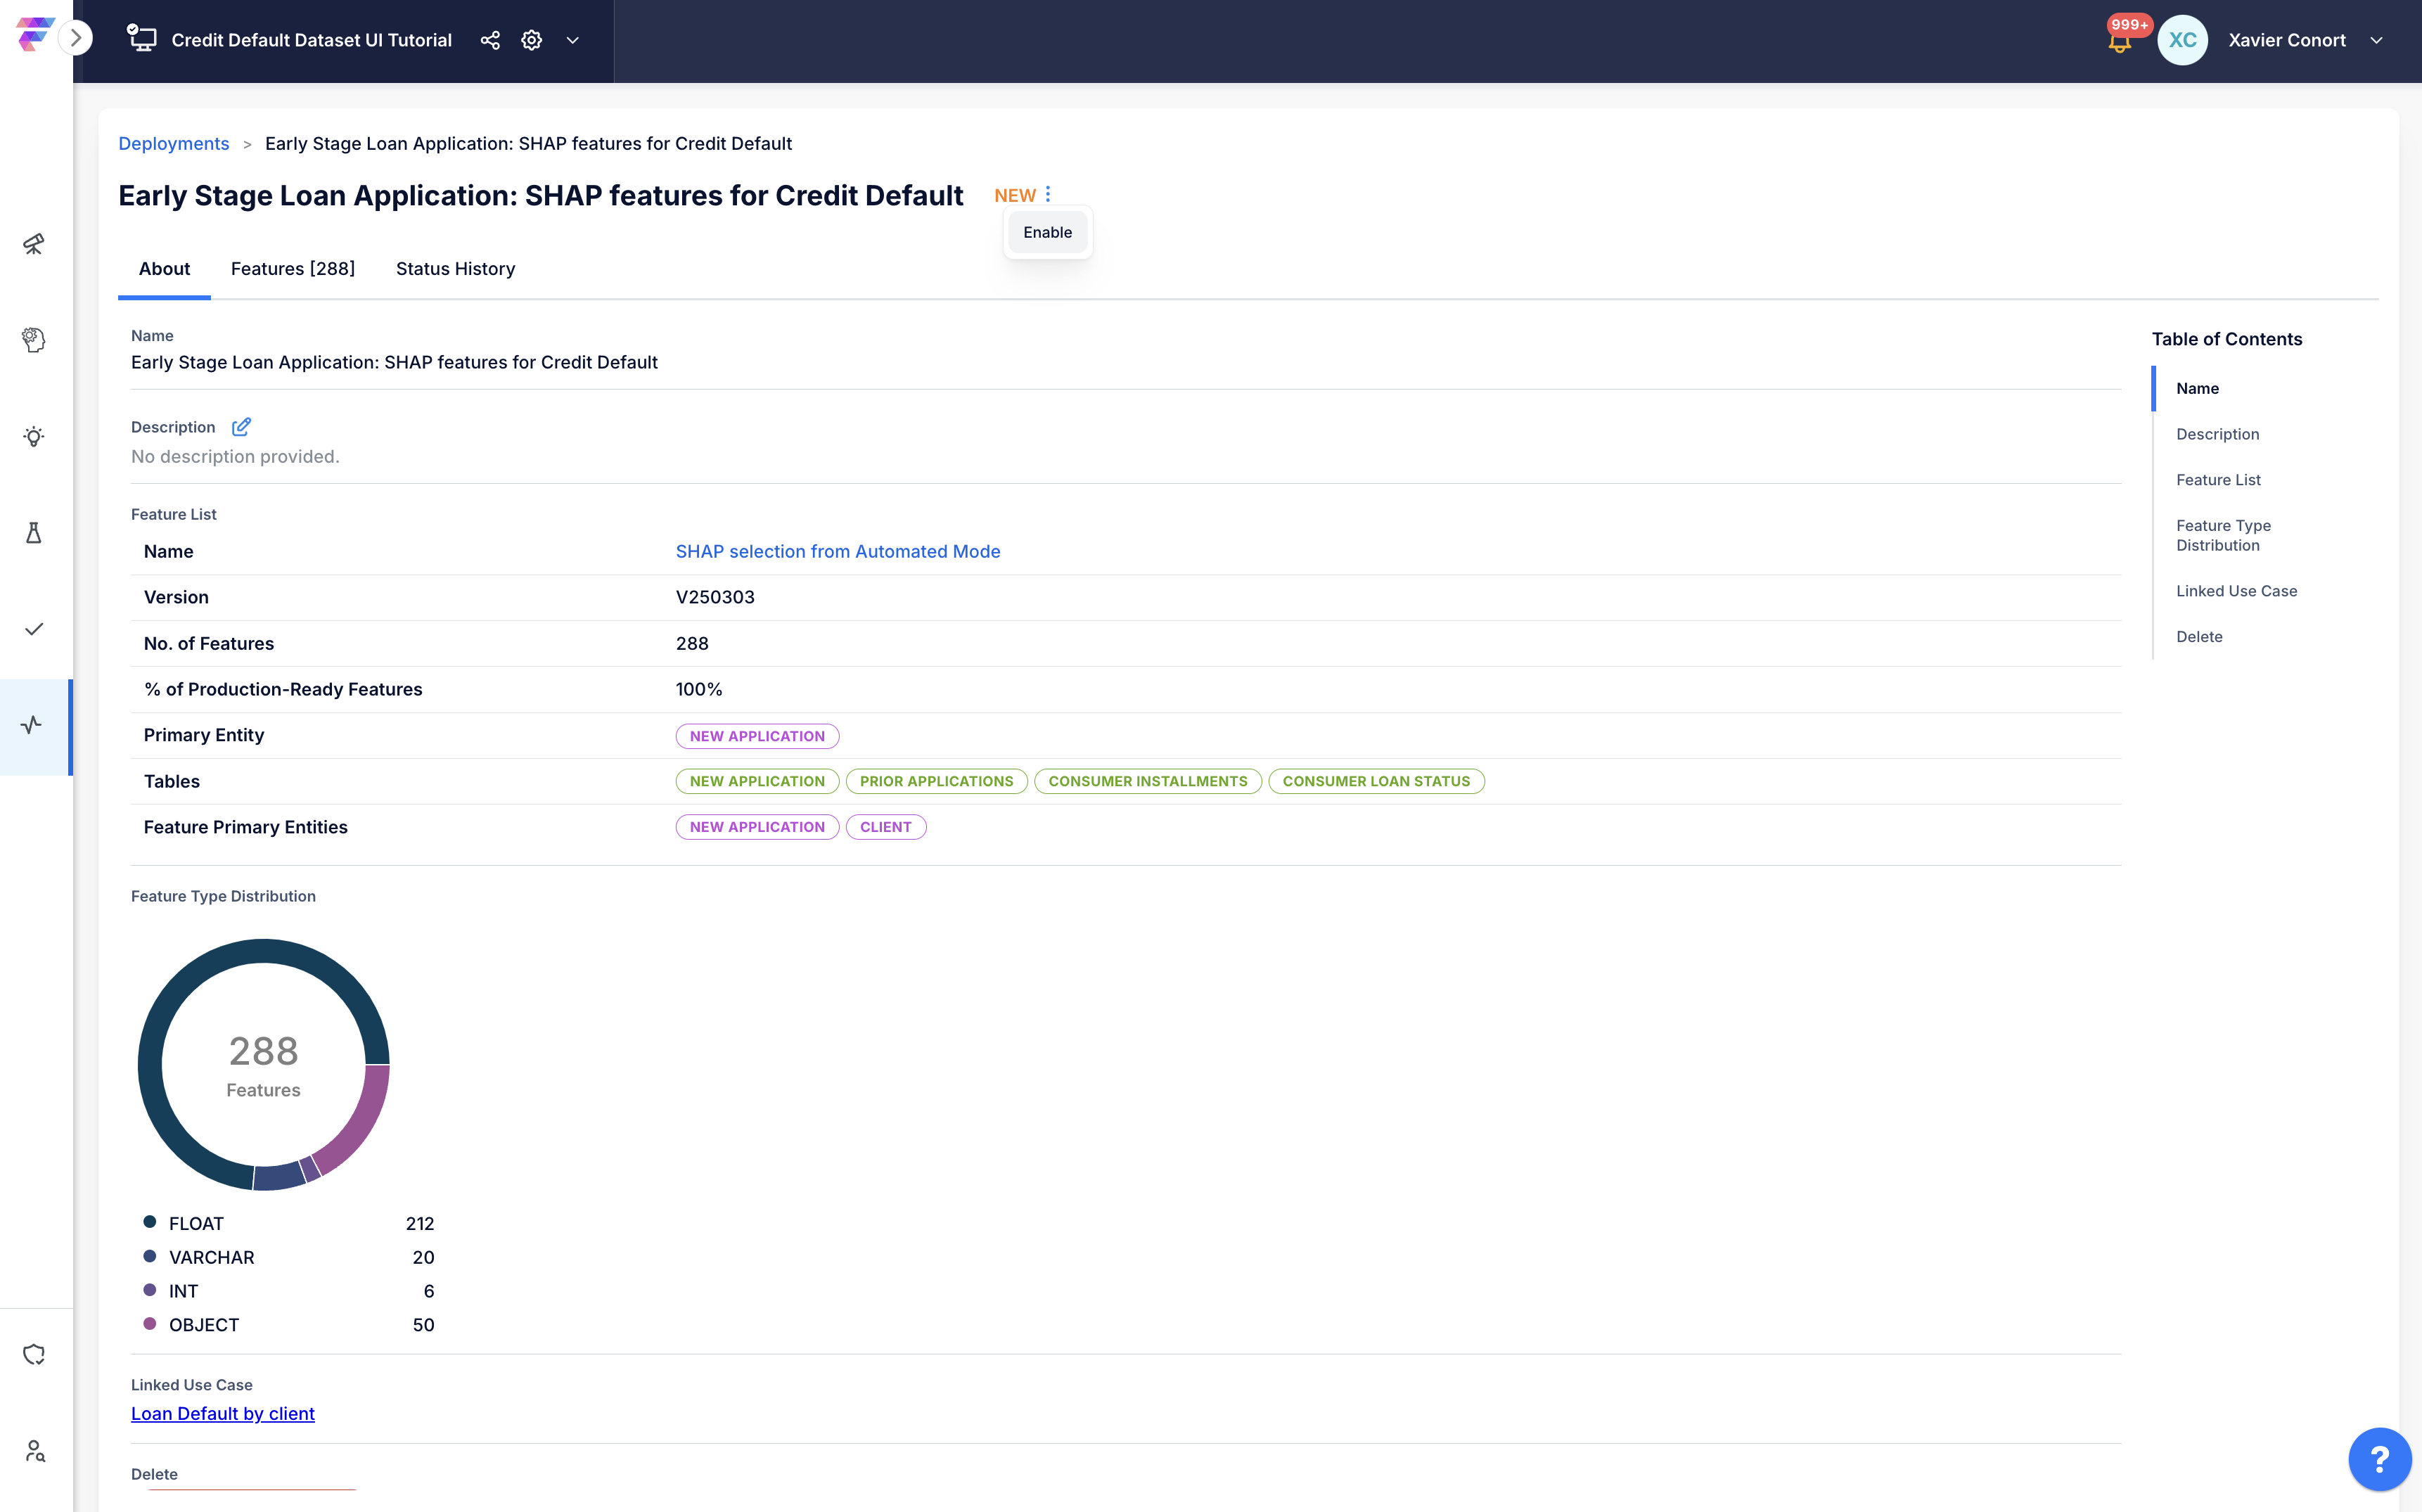
Task: Switch to the Status History tab
Action: tap(455, 269)
